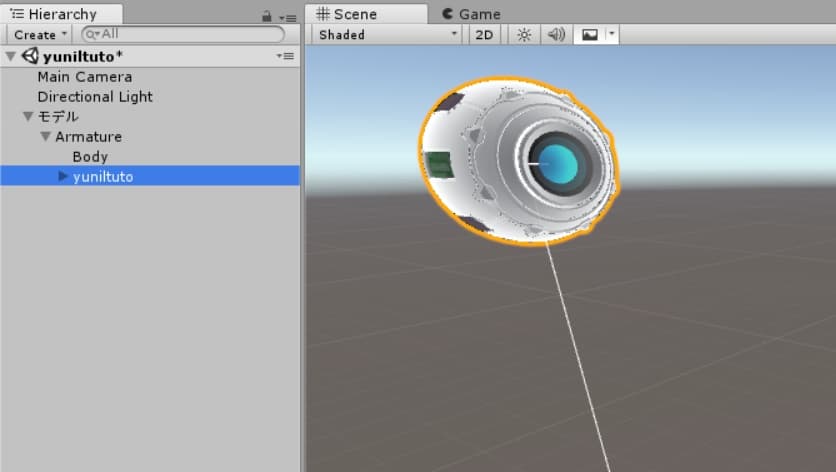Open the effects dropdown arrow
This screenshot has width=836, height=472.
[x=612, y=35]
